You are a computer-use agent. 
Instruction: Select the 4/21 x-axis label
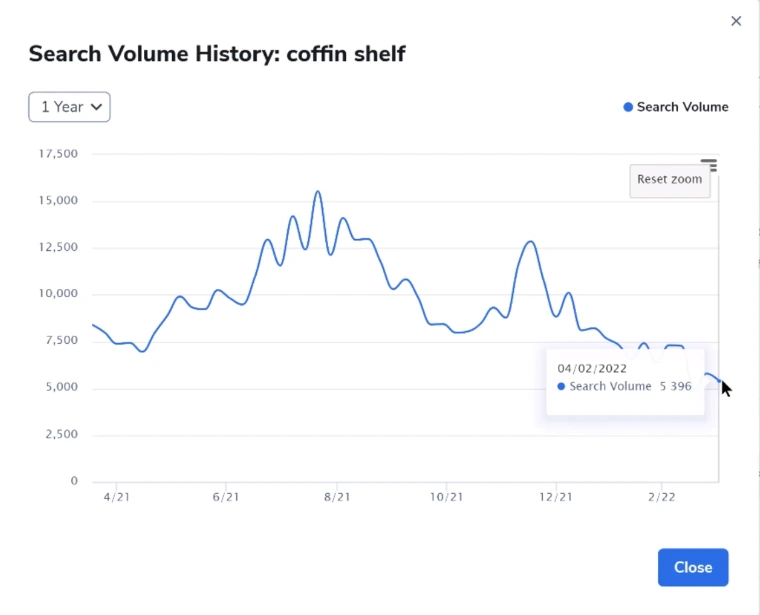coord(116,497)
